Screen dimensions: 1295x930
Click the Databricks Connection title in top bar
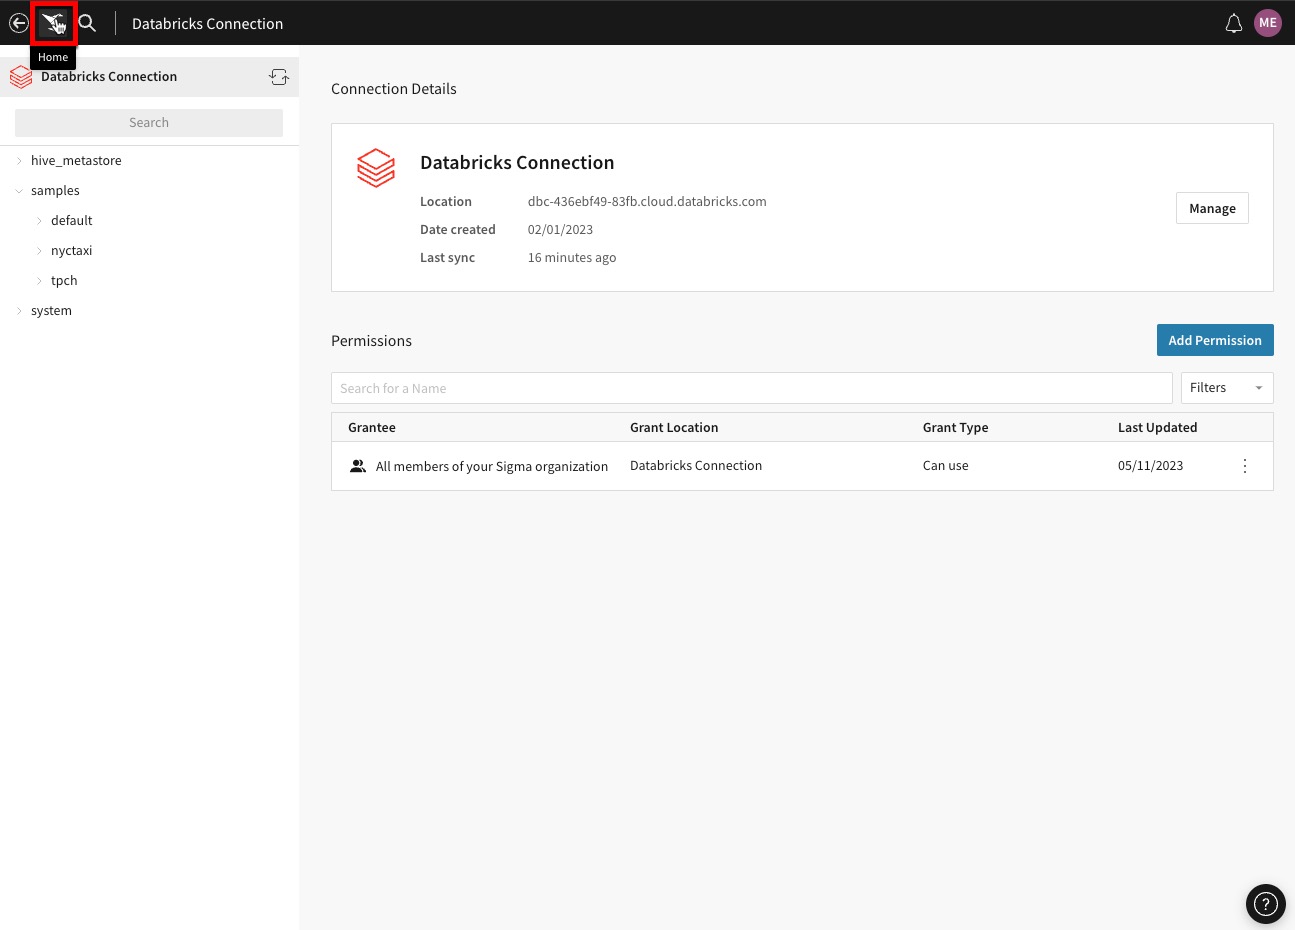pos(207,23)
